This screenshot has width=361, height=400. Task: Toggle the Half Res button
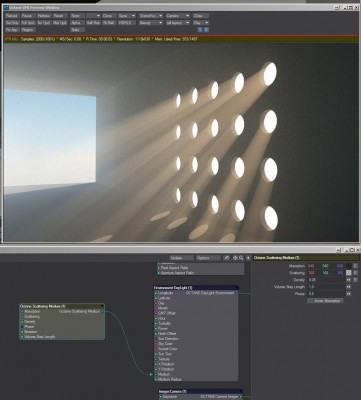[93, 23]
